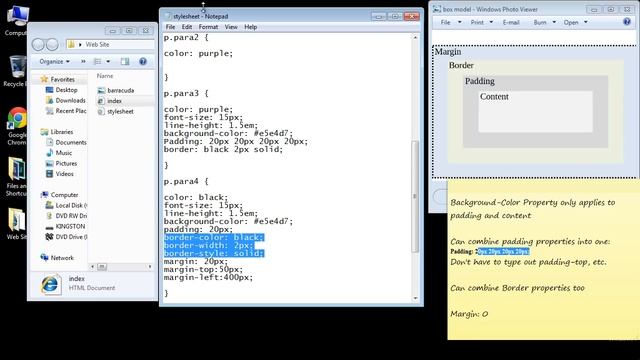Screen dimensions: 640x360
Task: Select Pictures library
Action: click(x=66, y=163)
